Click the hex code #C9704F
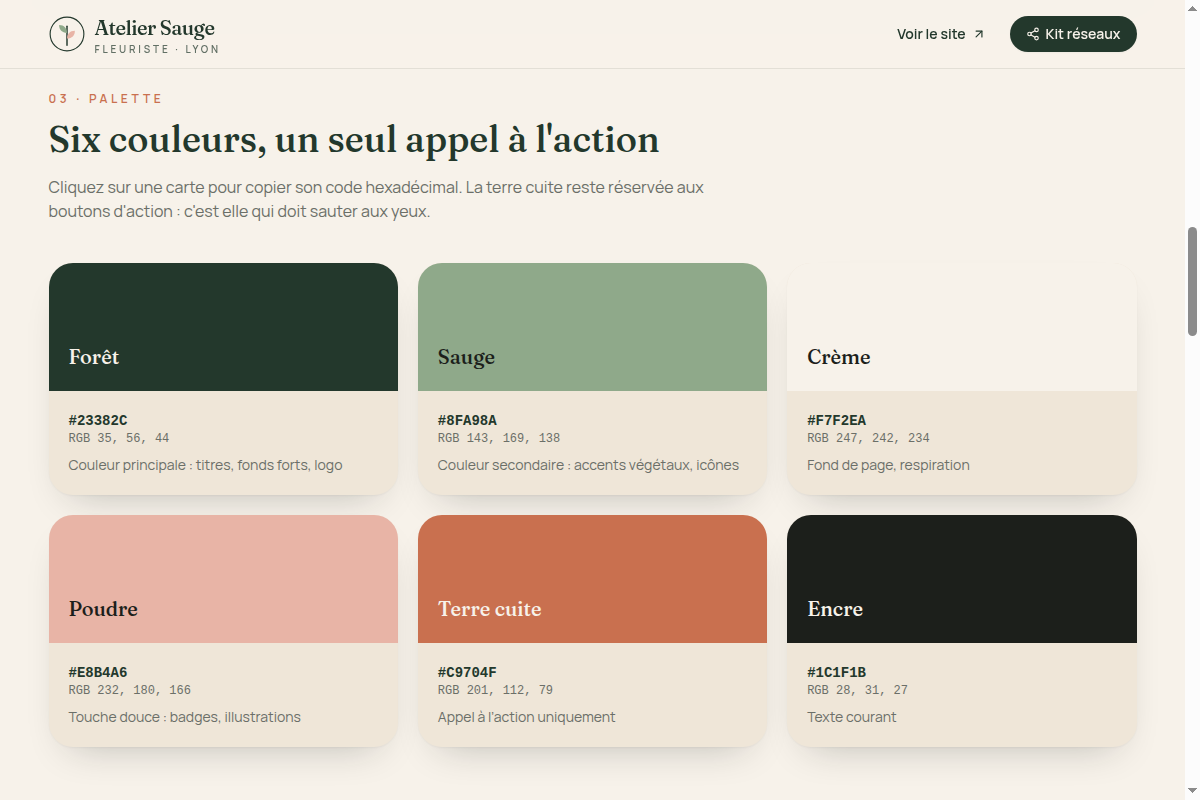The image size is (1200, 800). pyautogui.click(x=467, y=673)
